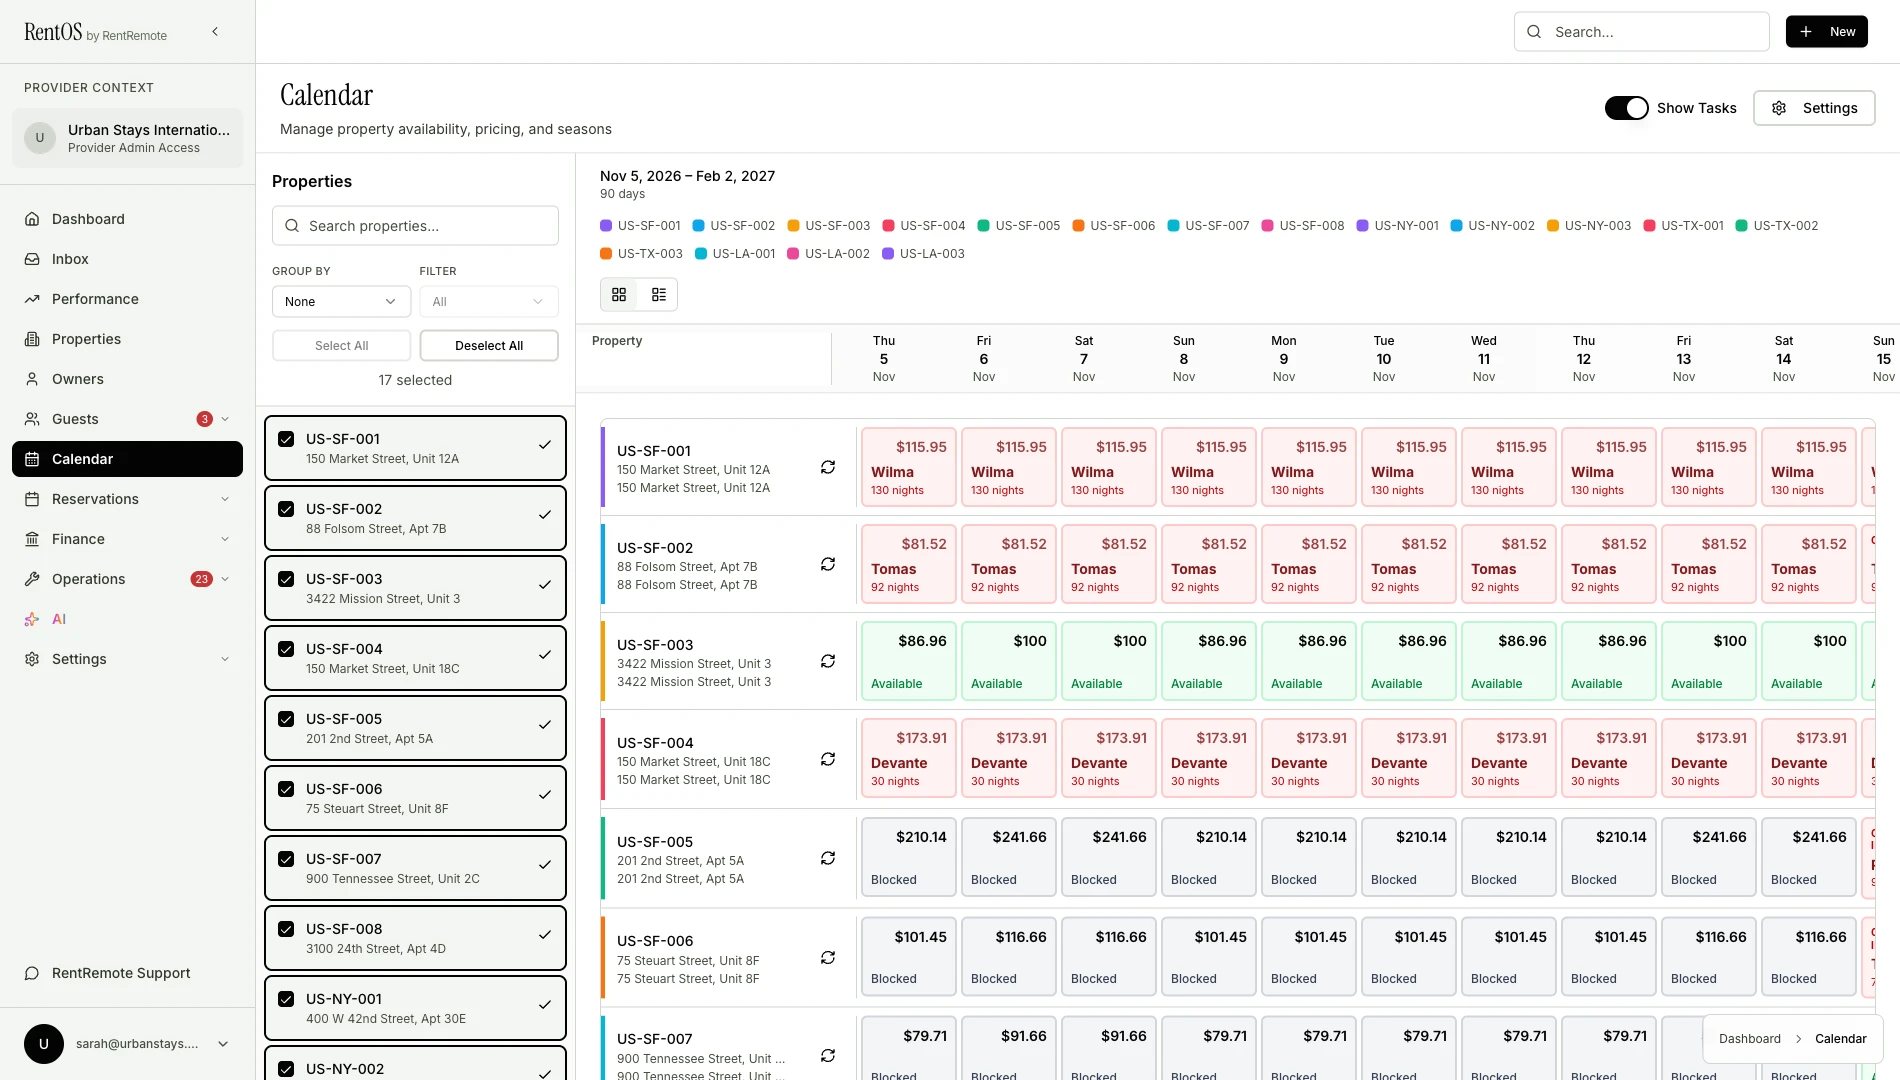Open the Group By None dropdown

tap(341, 301)
